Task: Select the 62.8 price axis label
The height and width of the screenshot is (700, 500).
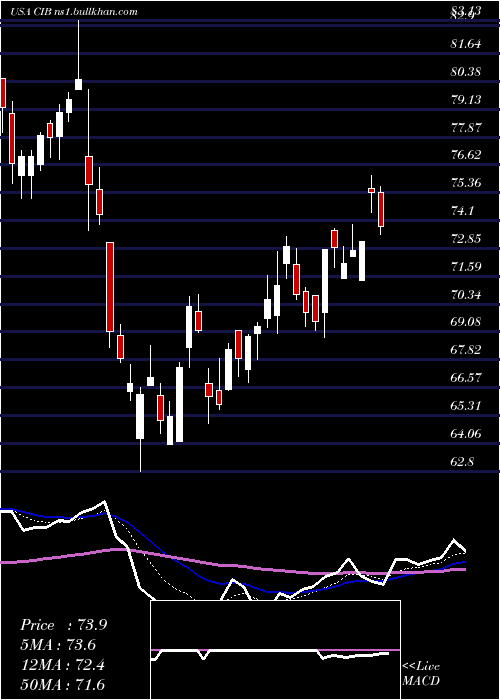Action: point(462,462)
